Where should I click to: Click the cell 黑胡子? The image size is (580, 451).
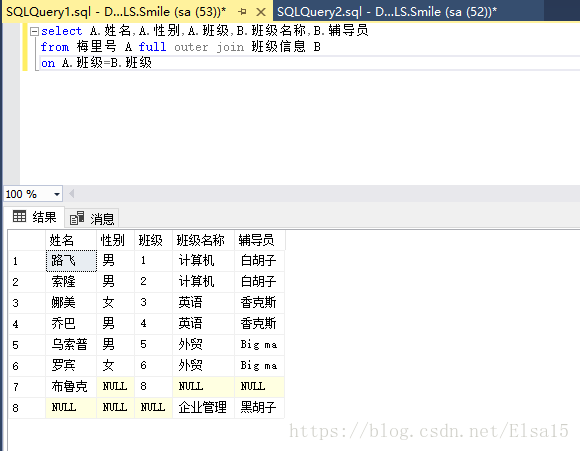click(x=260, y=408)
